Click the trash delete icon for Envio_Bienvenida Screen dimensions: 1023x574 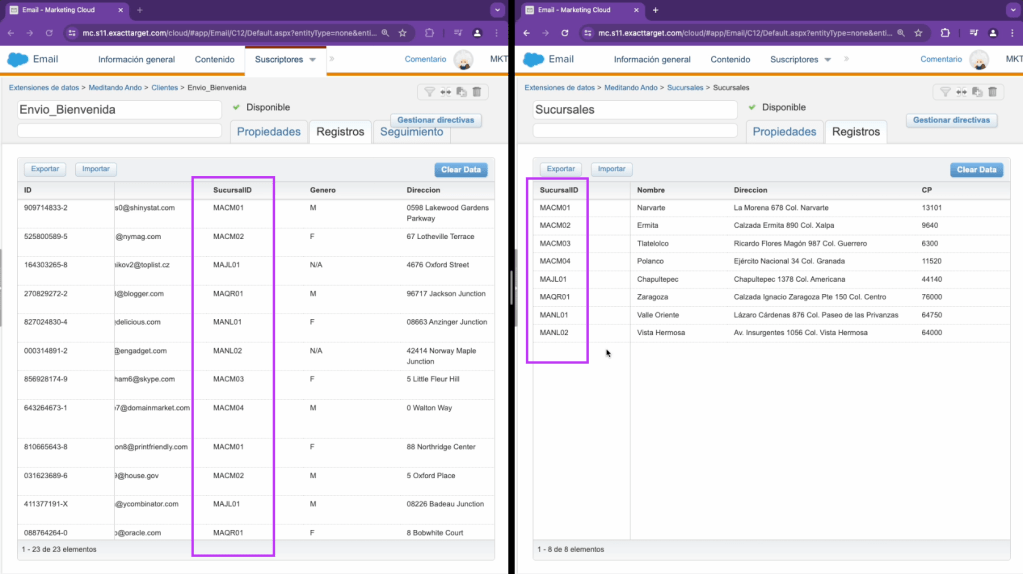477,92
